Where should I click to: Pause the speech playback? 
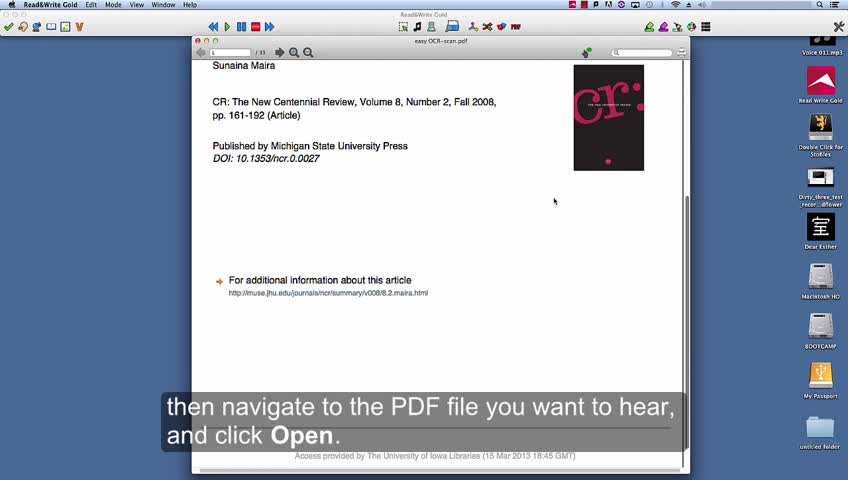tap(241, 26)
